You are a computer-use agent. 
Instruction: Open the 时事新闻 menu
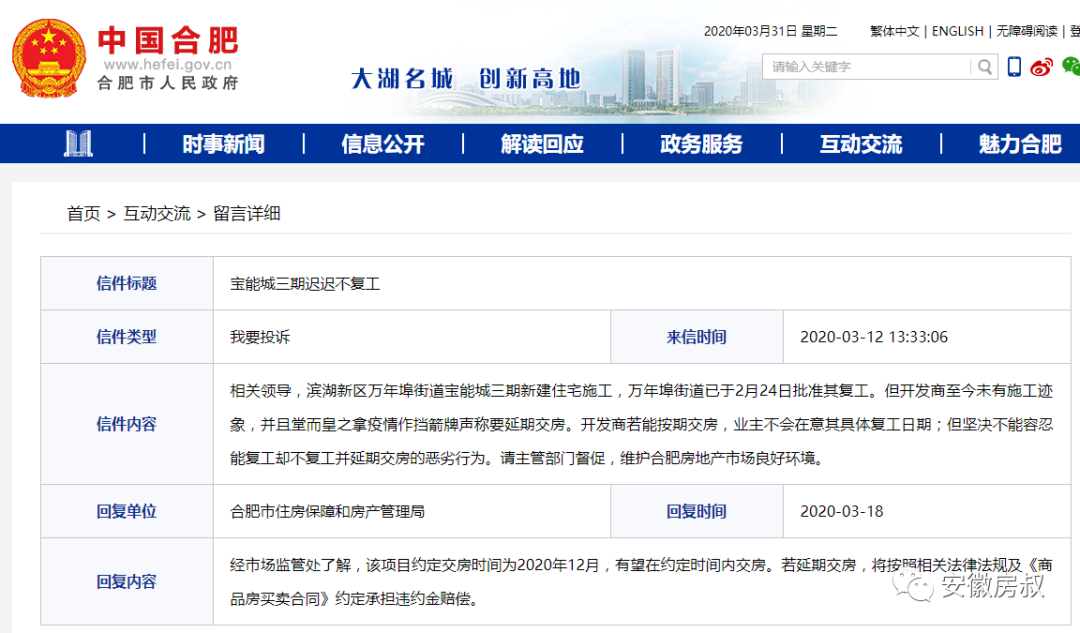(223, 144)
